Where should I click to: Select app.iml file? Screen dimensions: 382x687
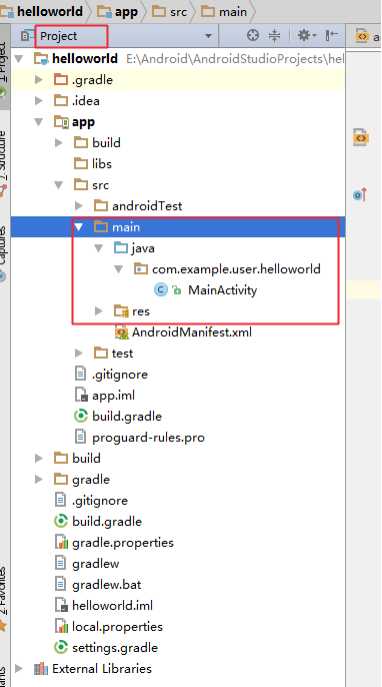113,395
